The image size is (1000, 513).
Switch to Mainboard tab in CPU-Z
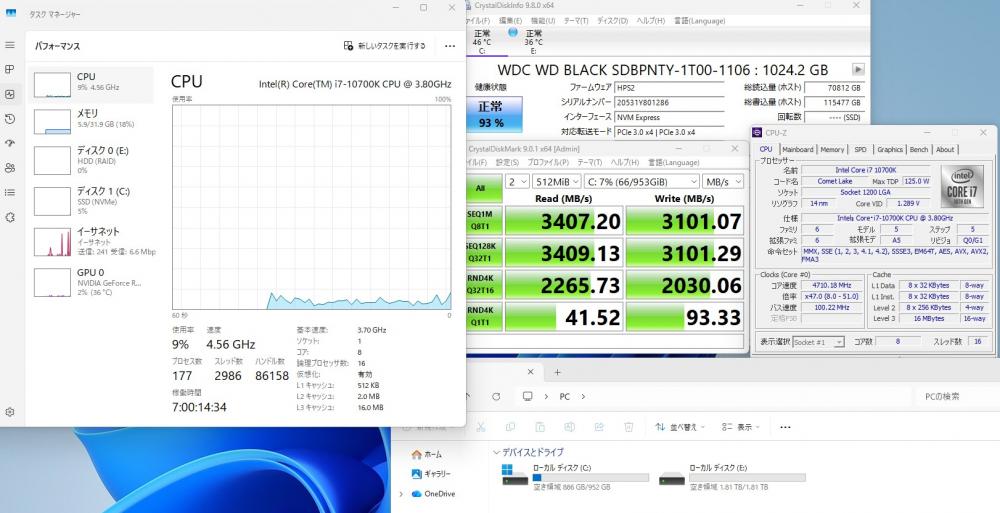798,149
